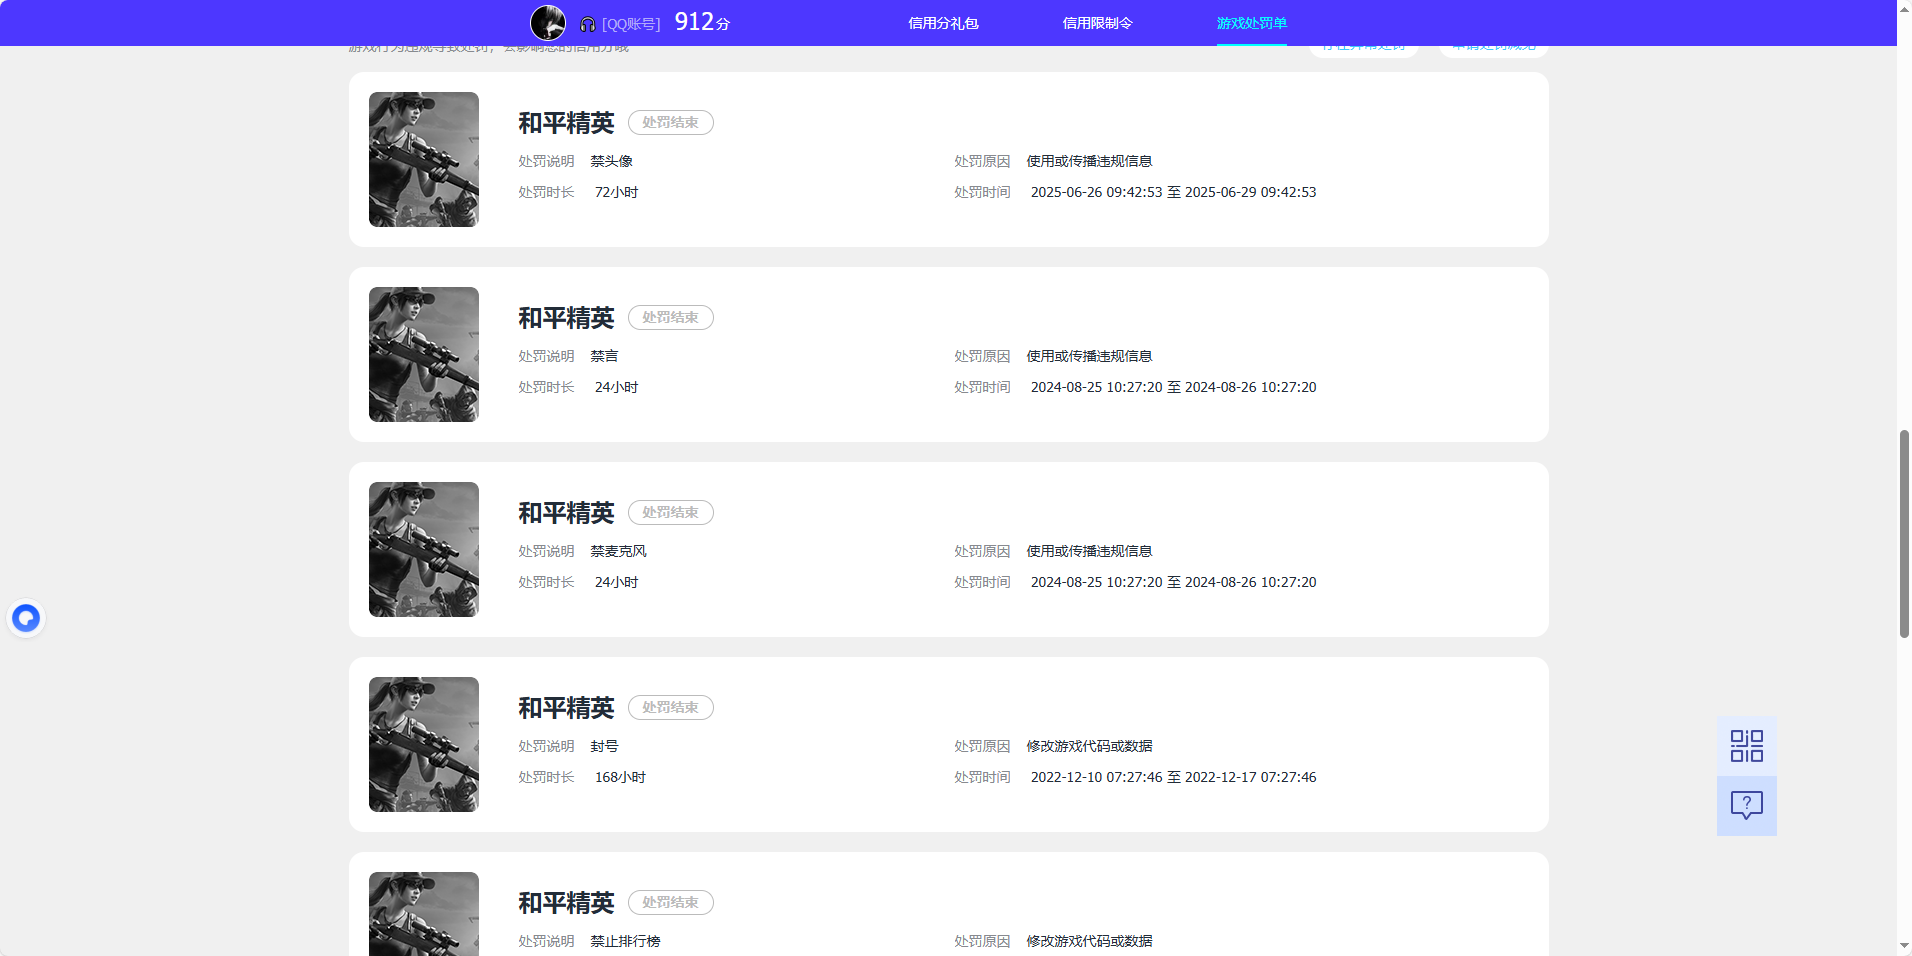Click the question-mark feedback icon
Image resolution: width=1912 pixels, height=956 pixels.
[x=1746, y=805]
